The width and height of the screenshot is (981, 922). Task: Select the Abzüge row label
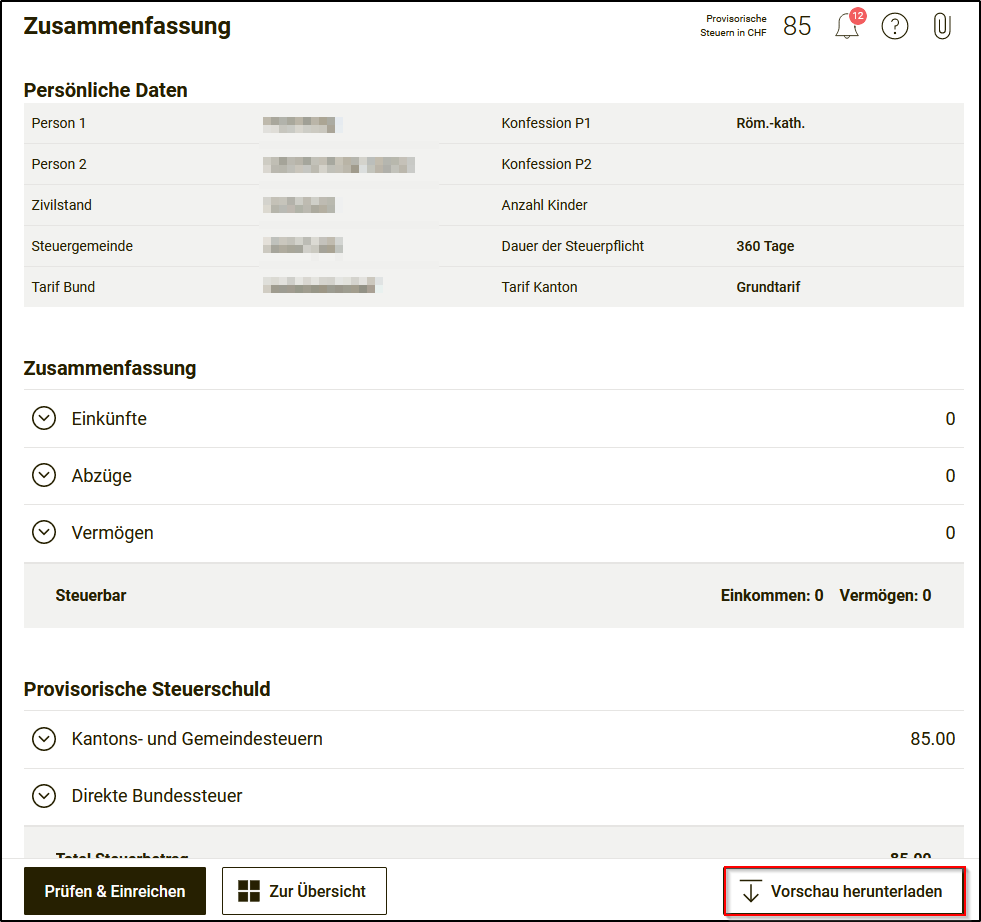tap(101, 475)
